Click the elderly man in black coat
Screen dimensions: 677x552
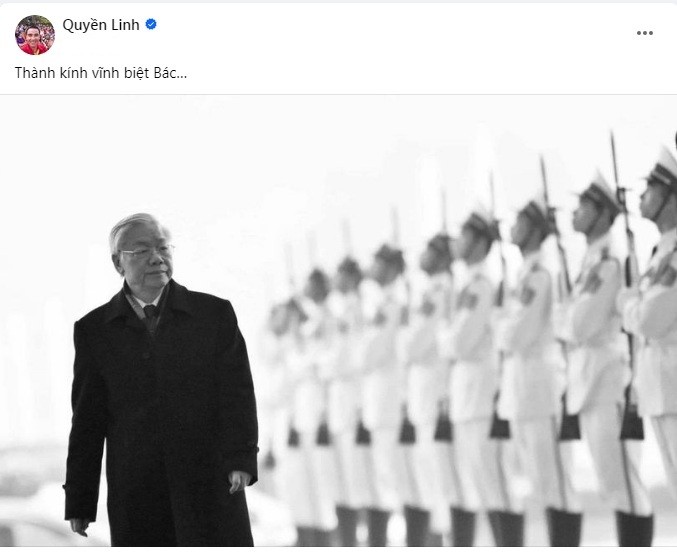tap(161, 380)
